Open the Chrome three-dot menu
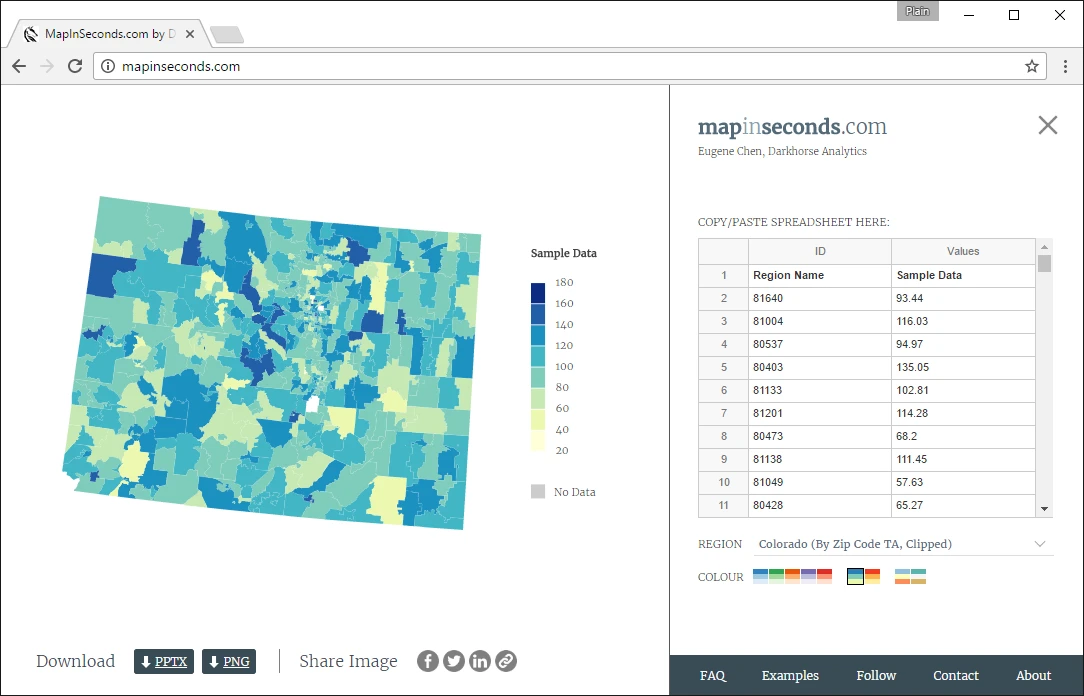The height and width of the screenshot is (696, 1084). [x=1065, y=66]
